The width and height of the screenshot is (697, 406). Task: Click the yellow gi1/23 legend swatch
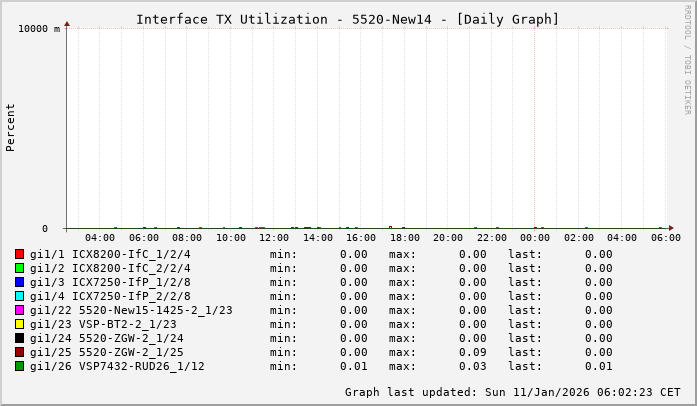click(x=19, y=324)
